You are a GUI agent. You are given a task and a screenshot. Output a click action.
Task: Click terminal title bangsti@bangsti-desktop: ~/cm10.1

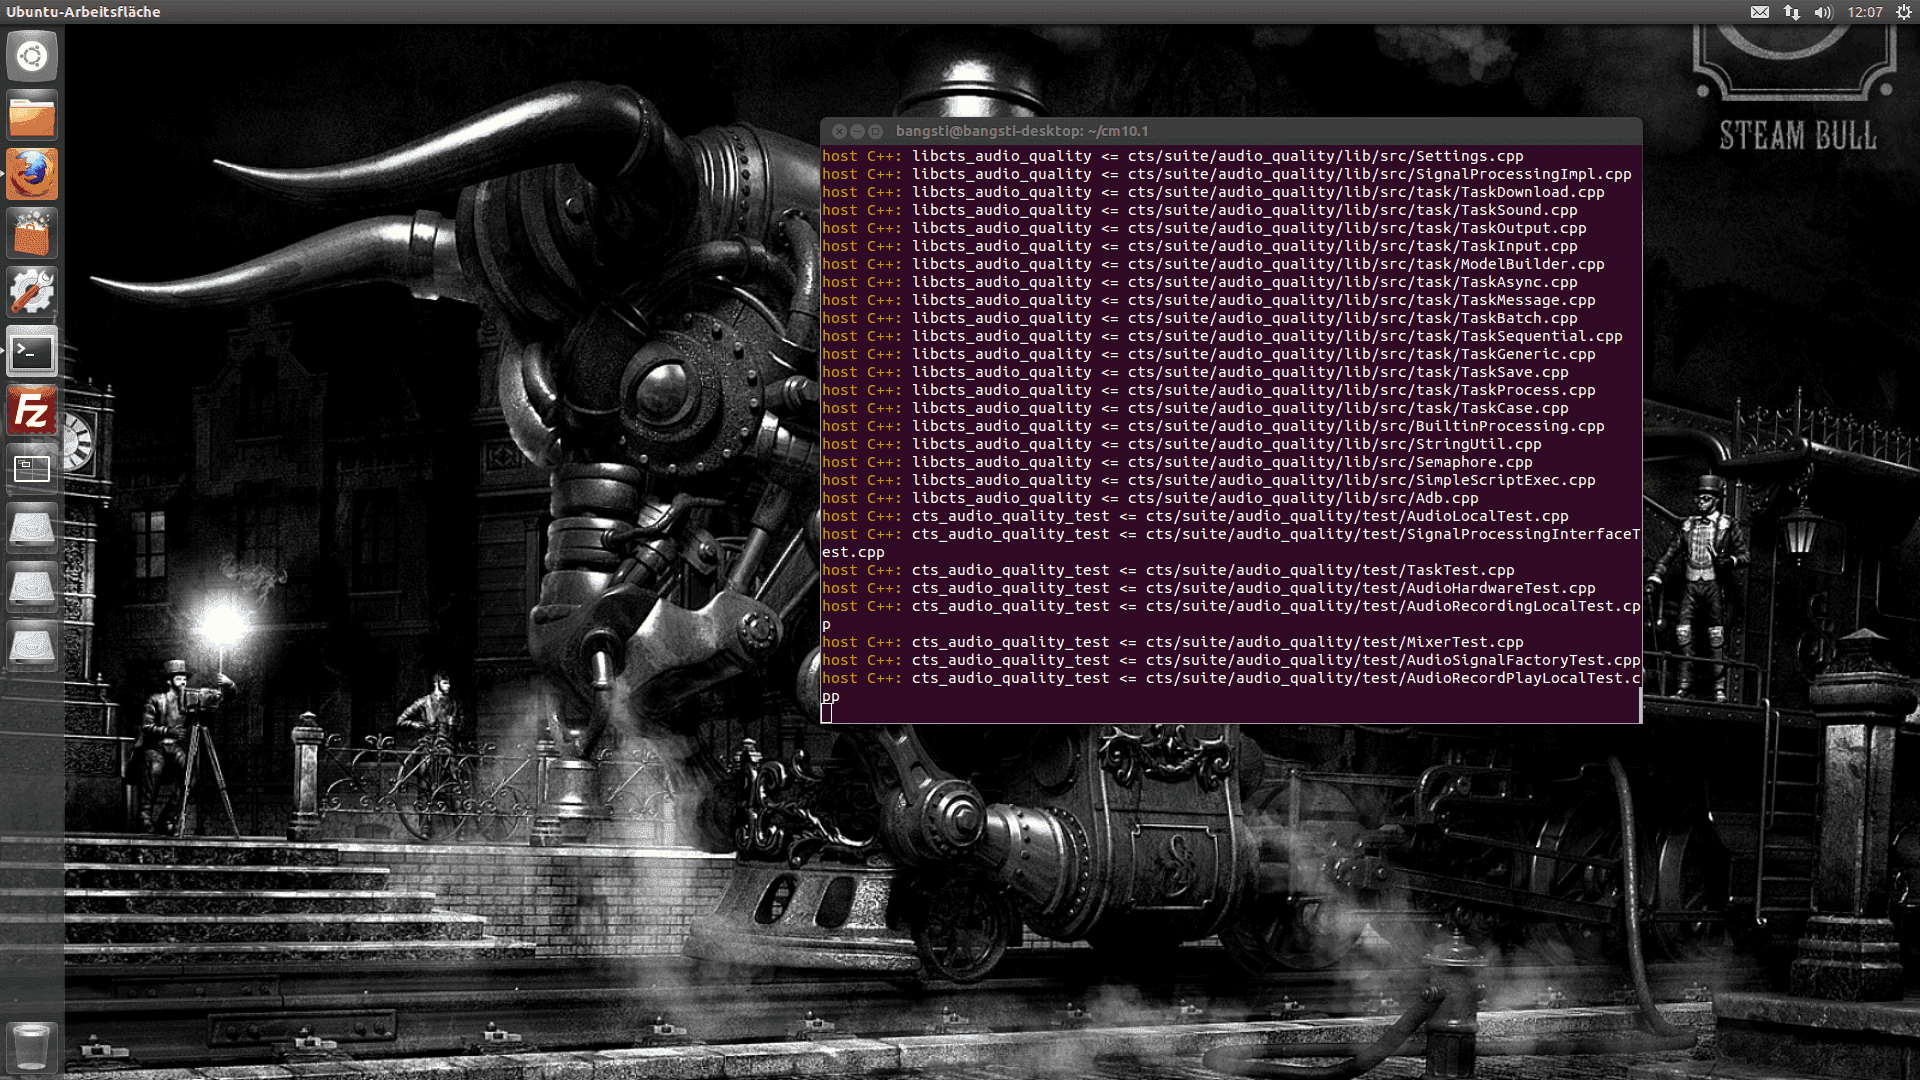1022,131
